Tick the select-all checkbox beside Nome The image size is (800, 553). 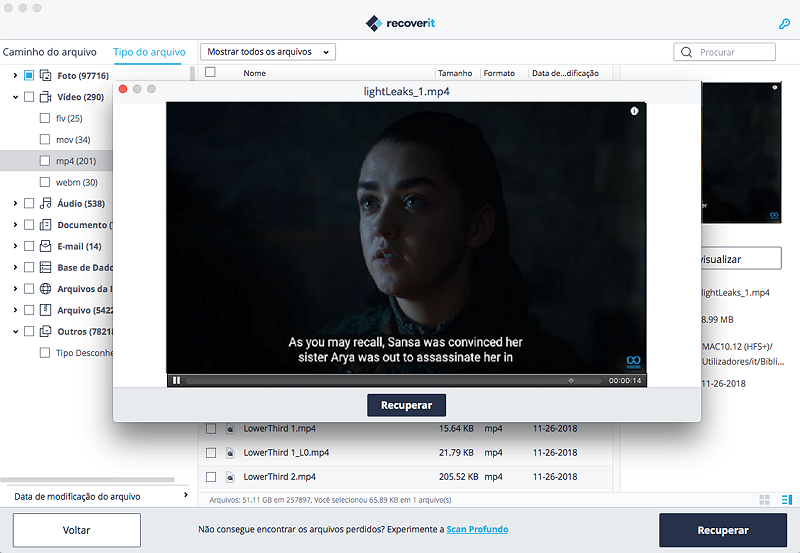[x=210, y=72]
